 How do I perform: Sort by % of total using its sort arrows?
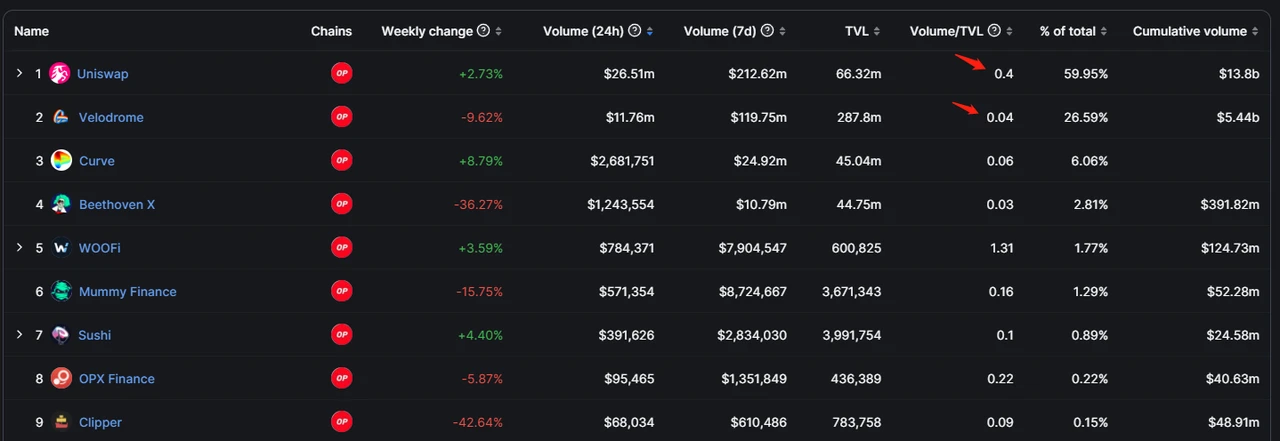[x=1104, y=31]
